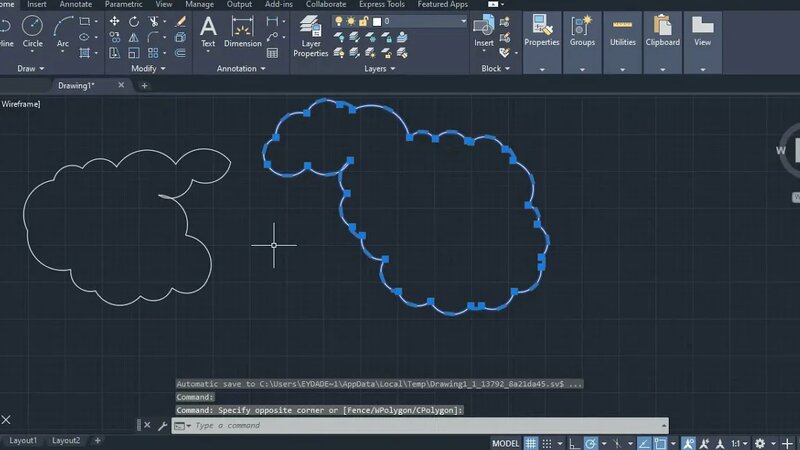Open the layer name dropdown list
Screen dimensions: 800x450
tap(463, 21)
